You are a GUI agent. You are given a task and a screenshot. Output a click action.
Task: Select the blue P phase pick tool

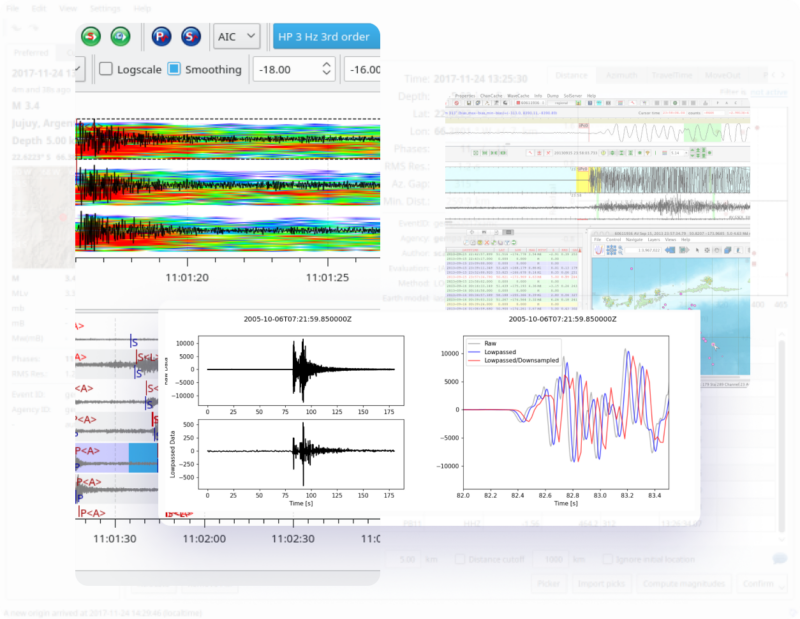161,35
